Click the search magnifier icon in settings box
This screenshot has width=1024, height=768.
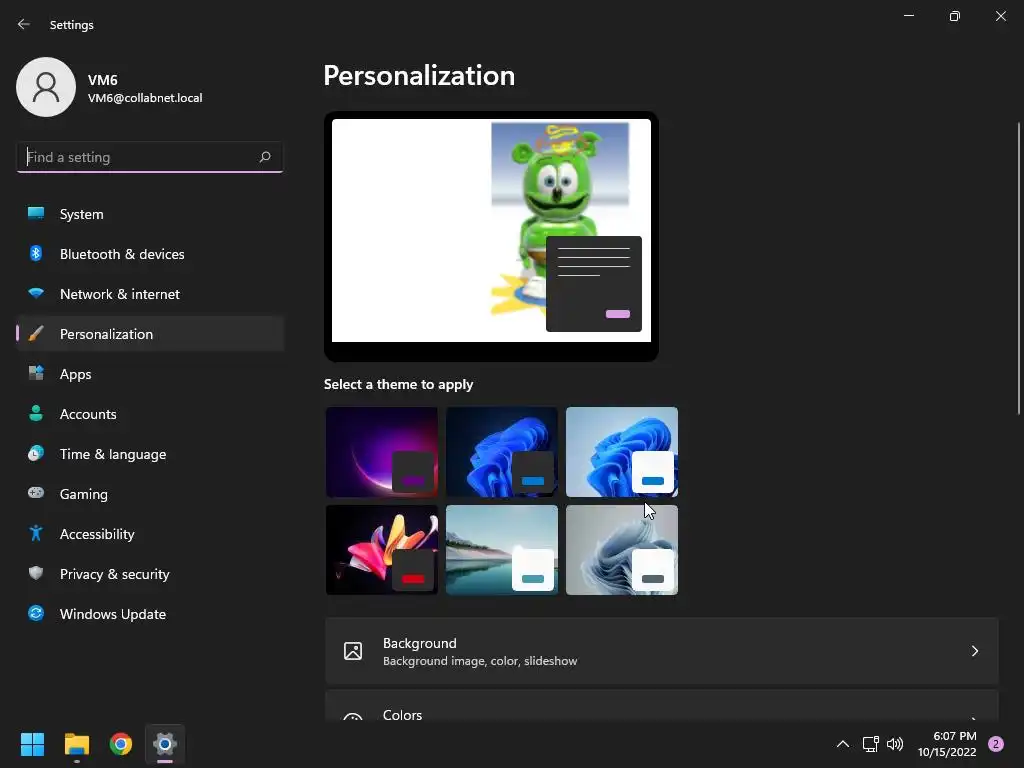pyautogui.click(x=264, y=157)
